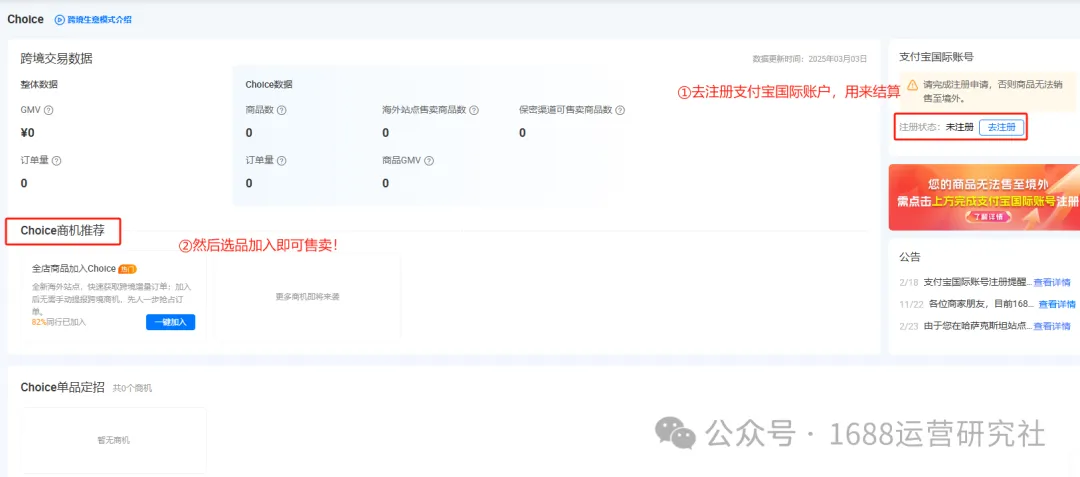The height and width of the screenshot is (477, 1080).
Task: Click the ¥0 GMV value
Action: (x=28, y=133)
